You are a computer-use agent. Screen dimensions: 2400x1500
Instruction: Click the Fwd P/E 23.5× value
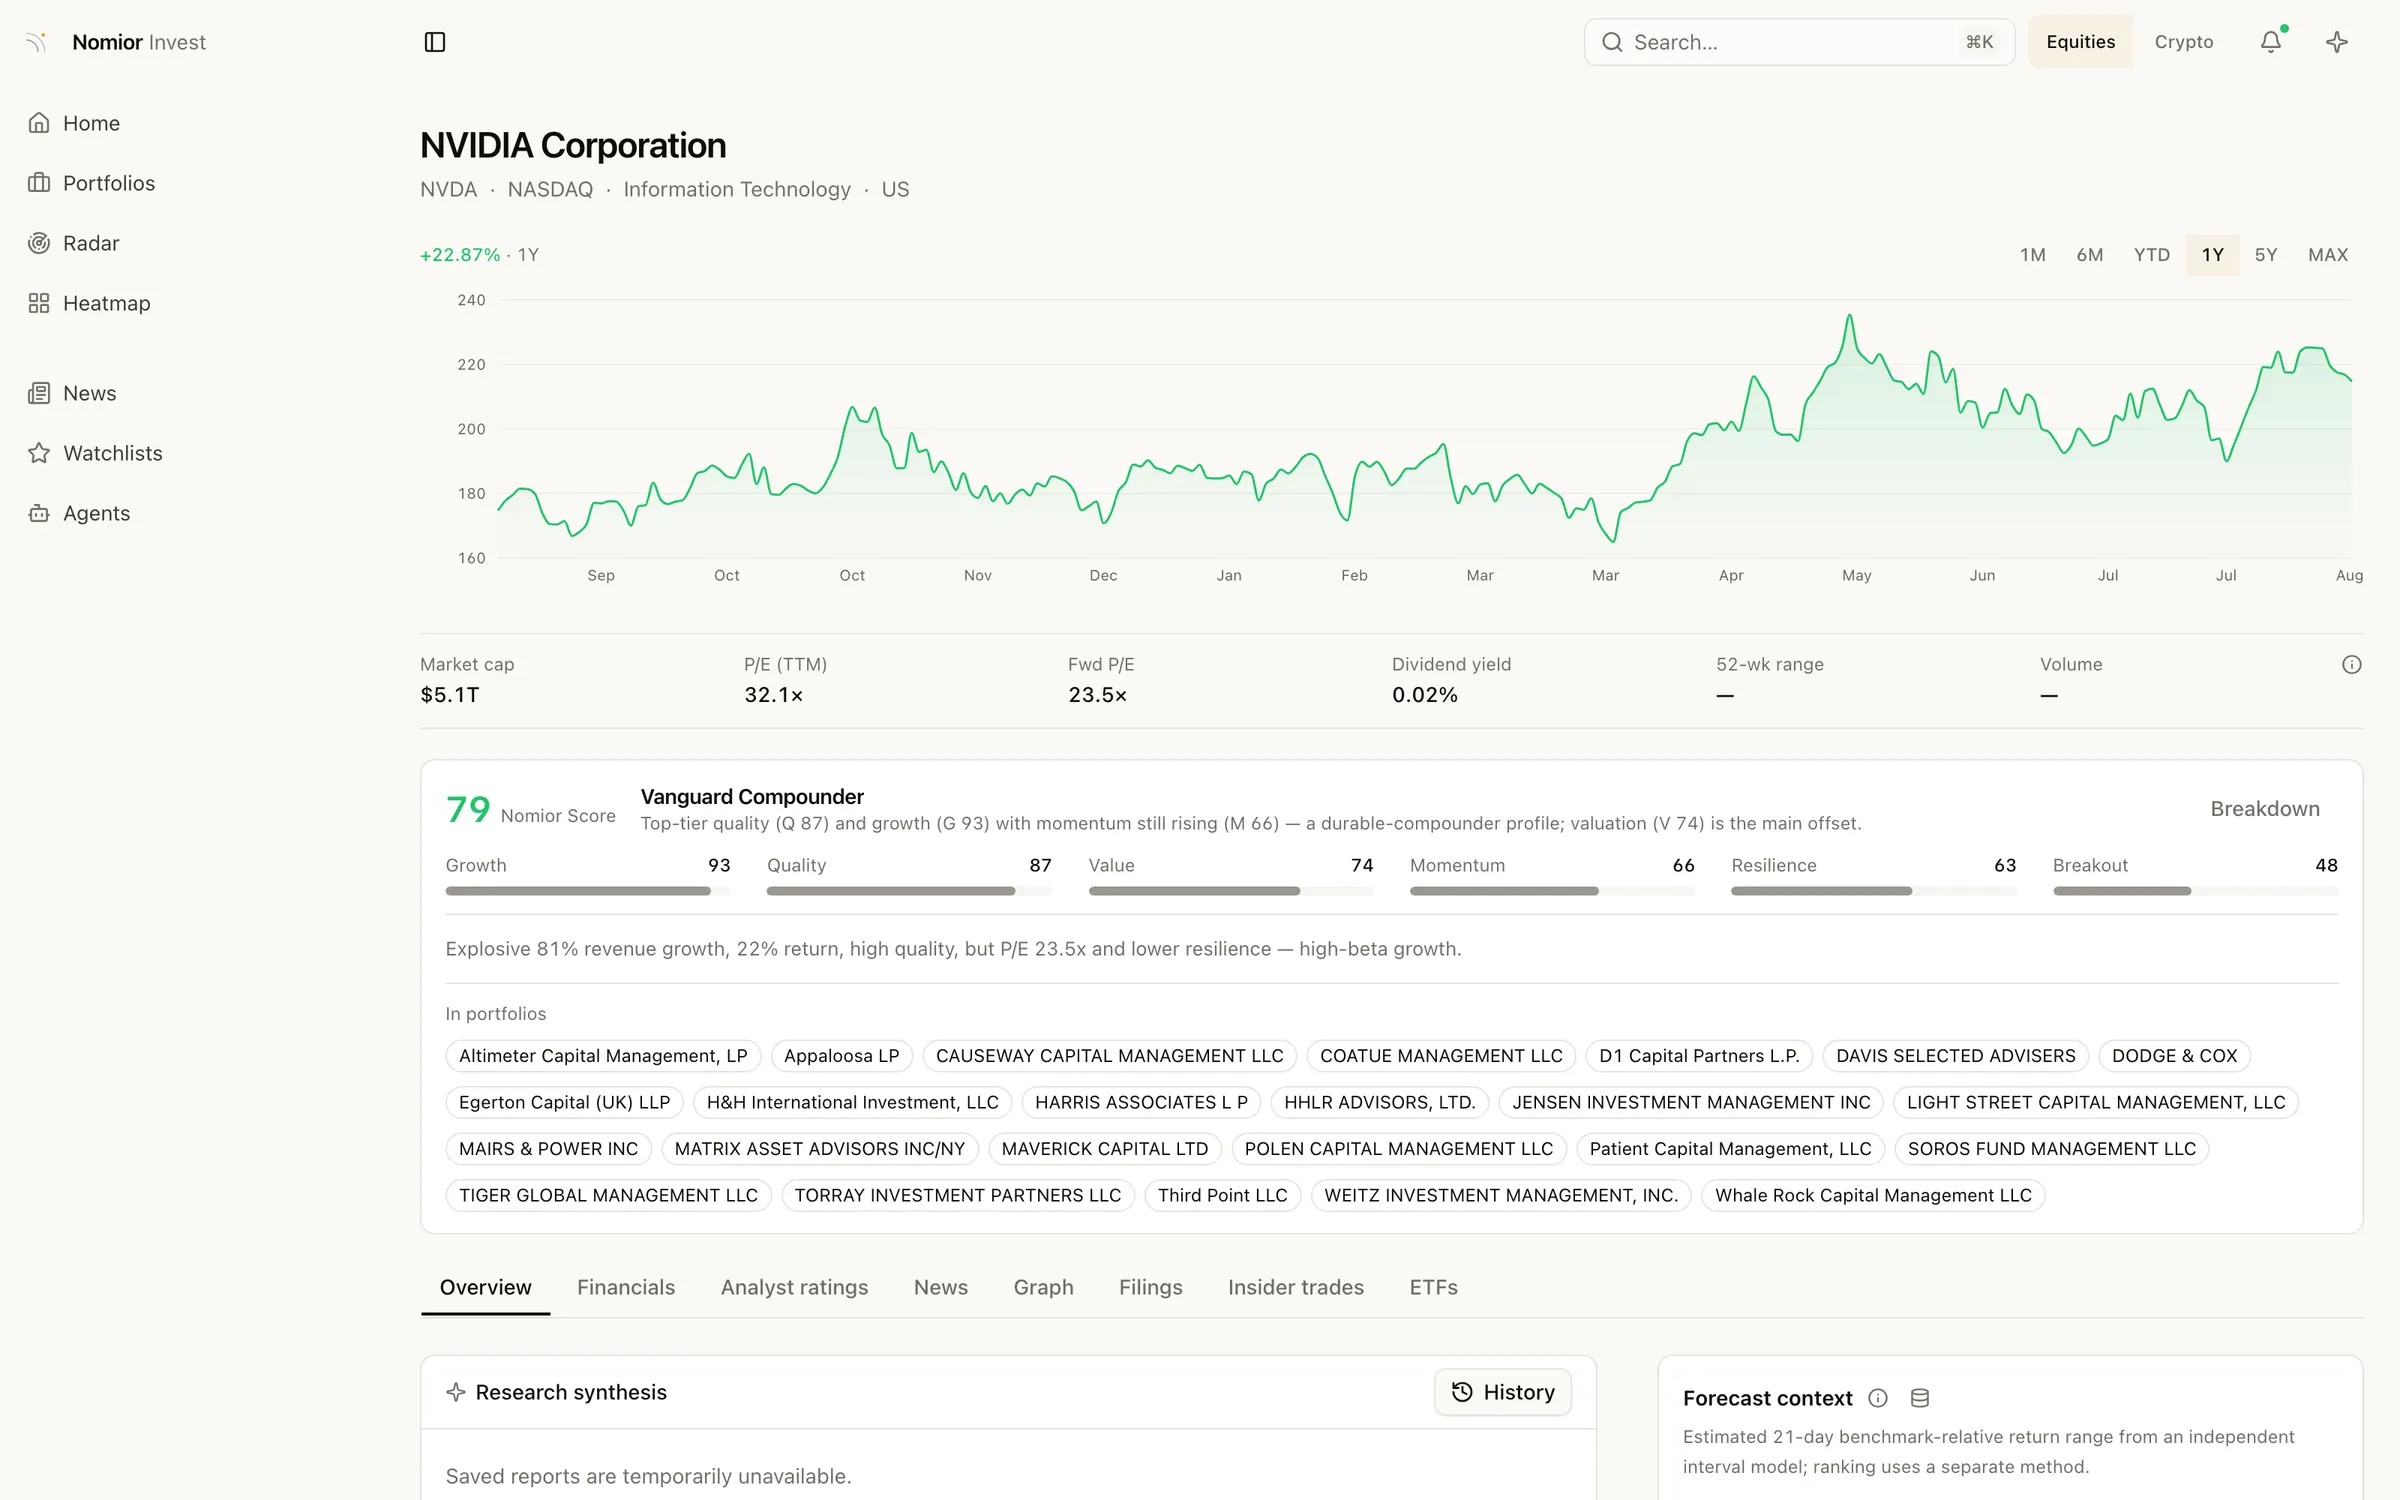[x=1097, y=695]
